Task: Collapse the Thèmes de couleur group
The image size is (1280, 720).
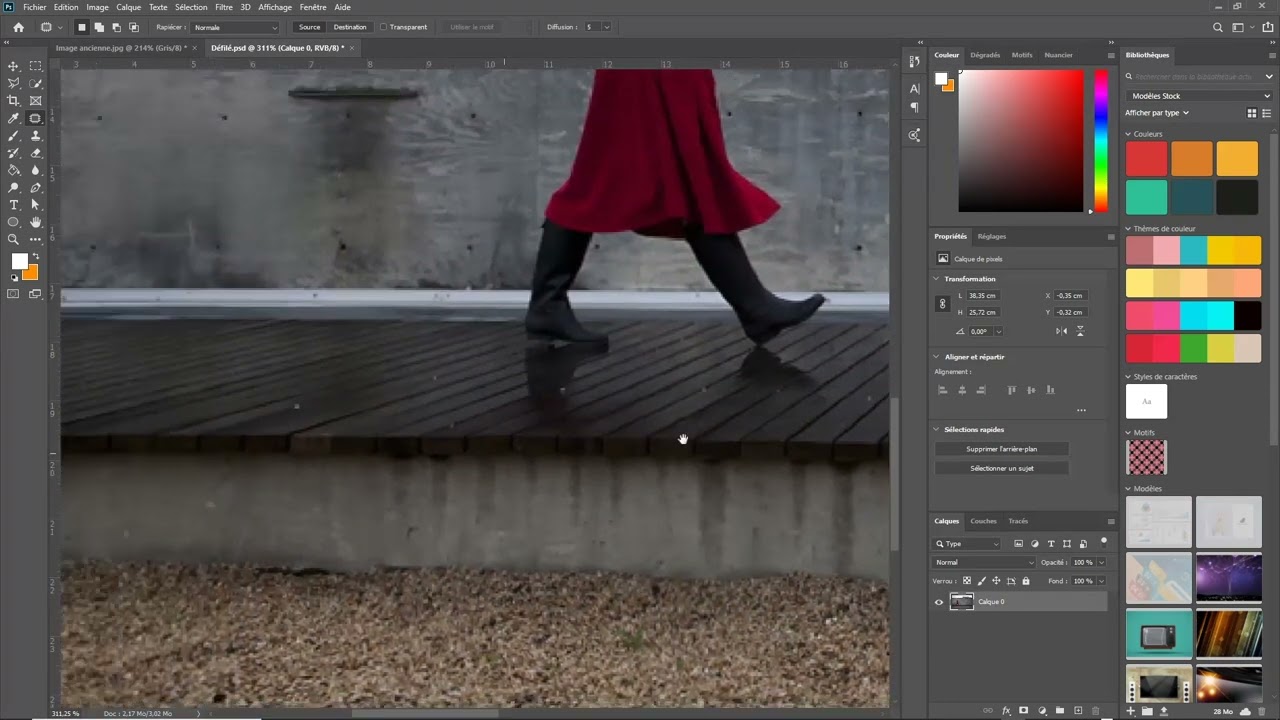Action: point(1129,229)
